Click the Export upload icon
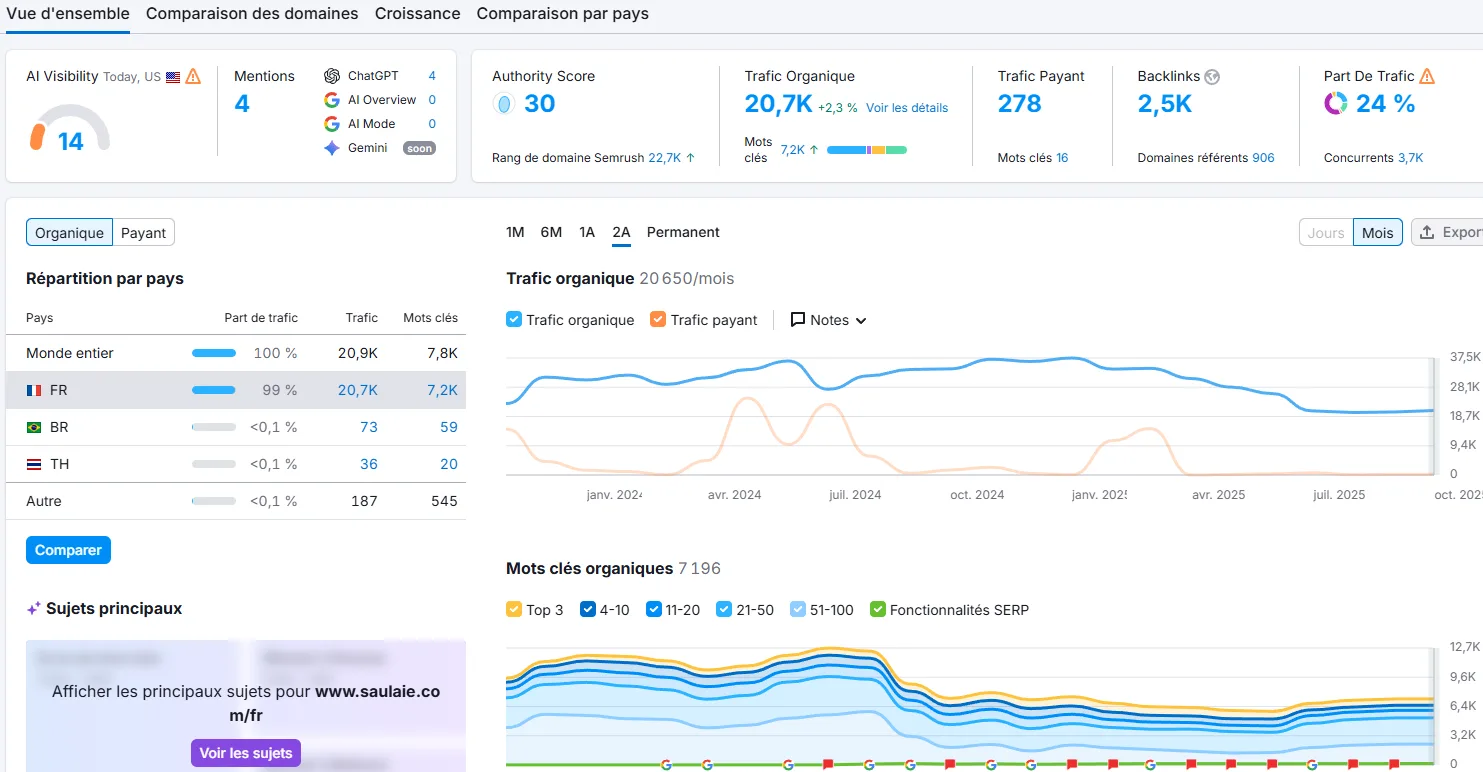This screenshot has width=1483, height=772. [x=1424, y=231]
